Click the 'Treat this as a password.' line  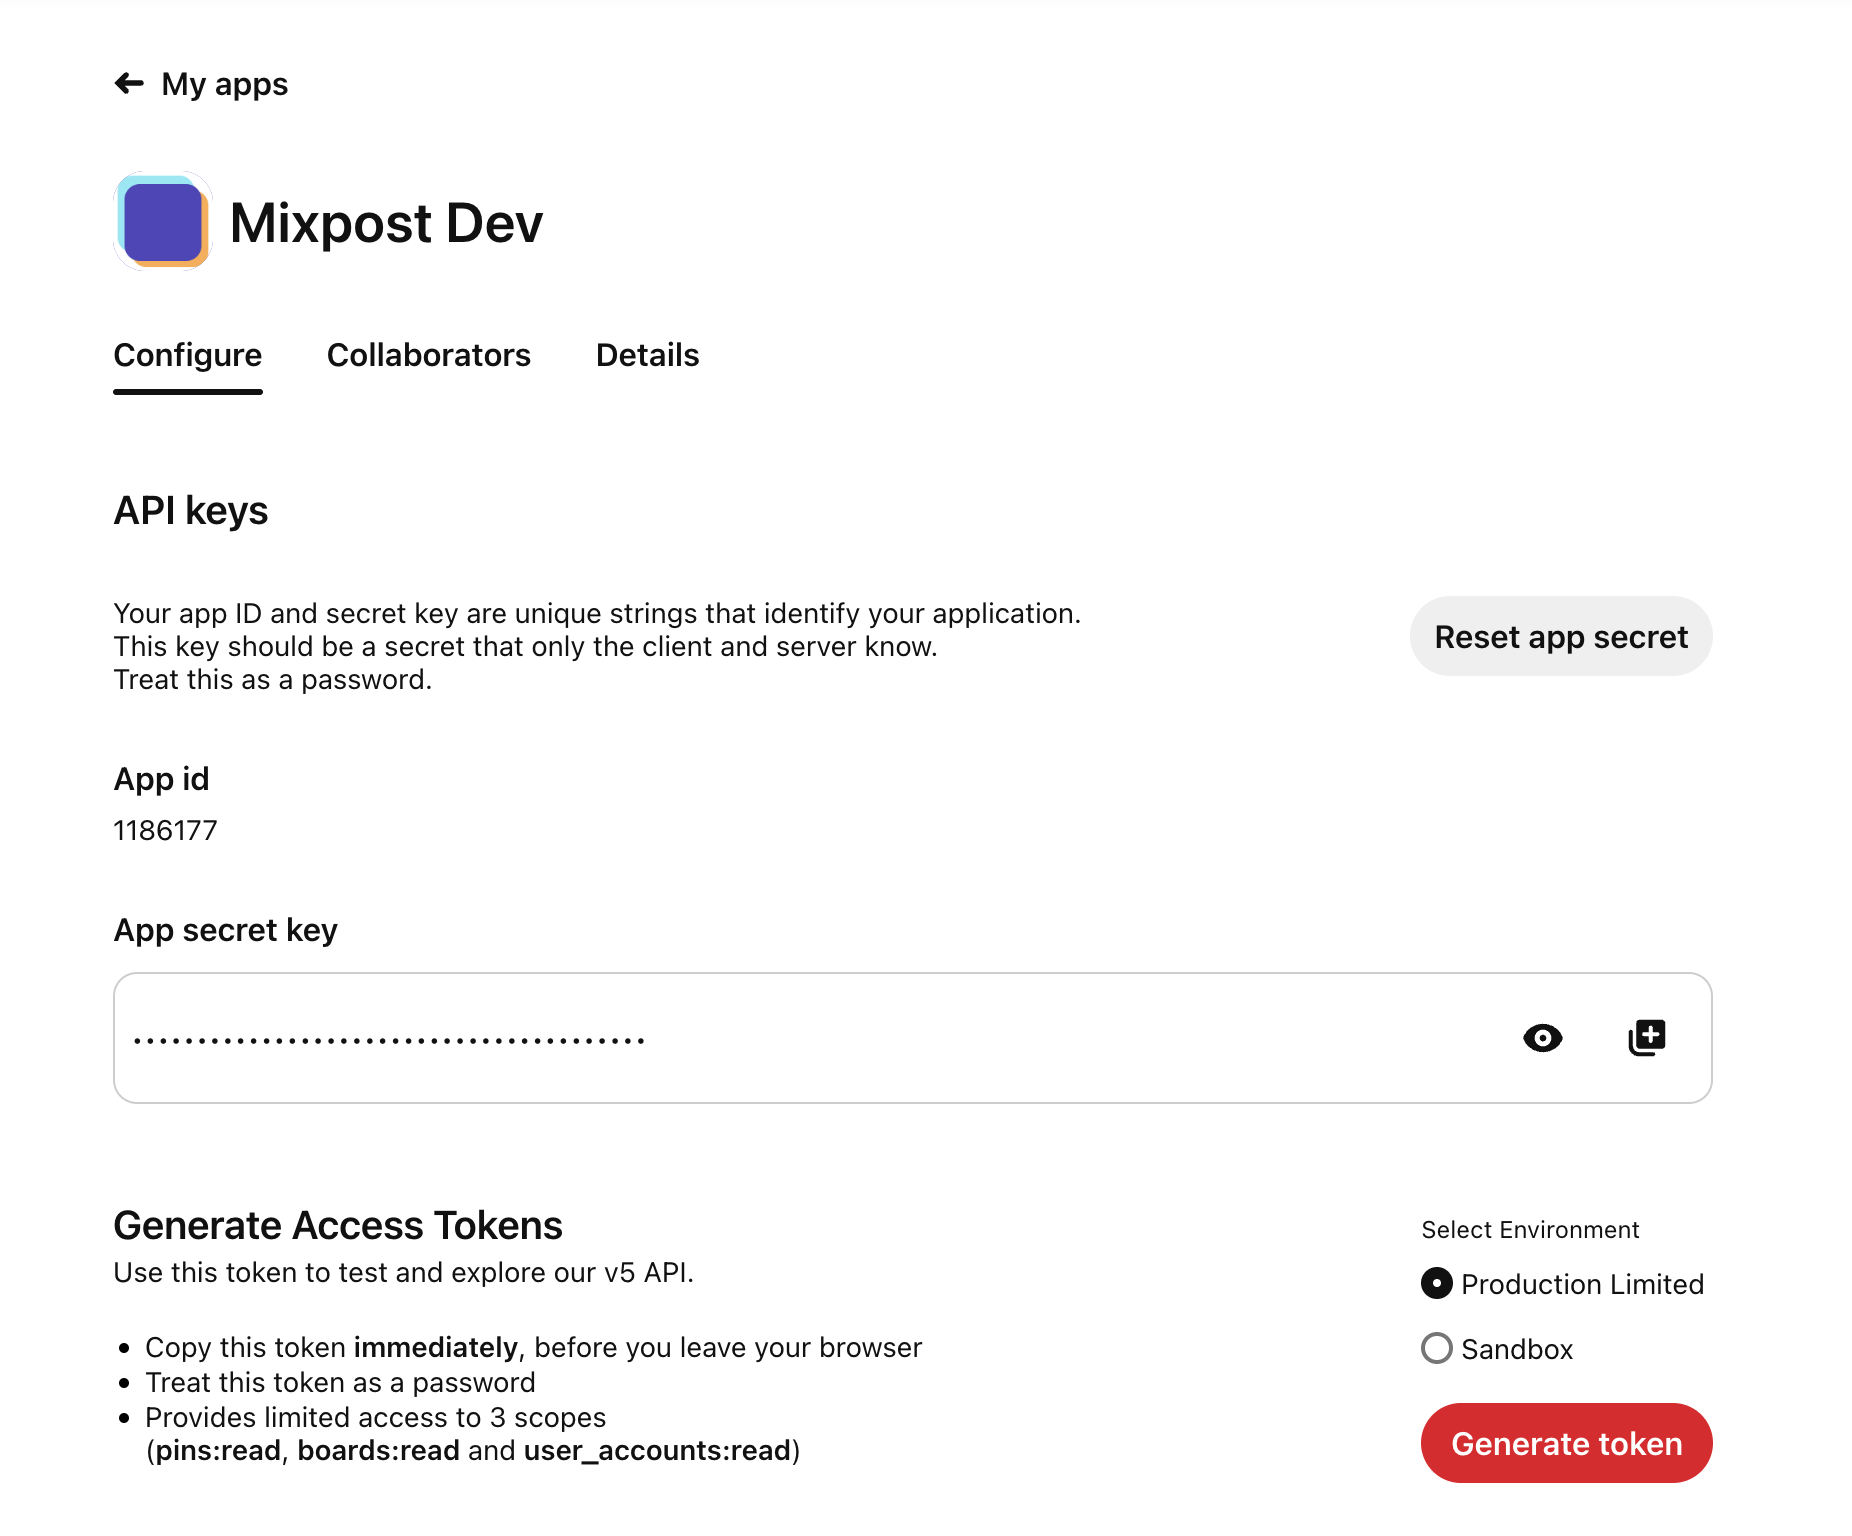(273, 680)
